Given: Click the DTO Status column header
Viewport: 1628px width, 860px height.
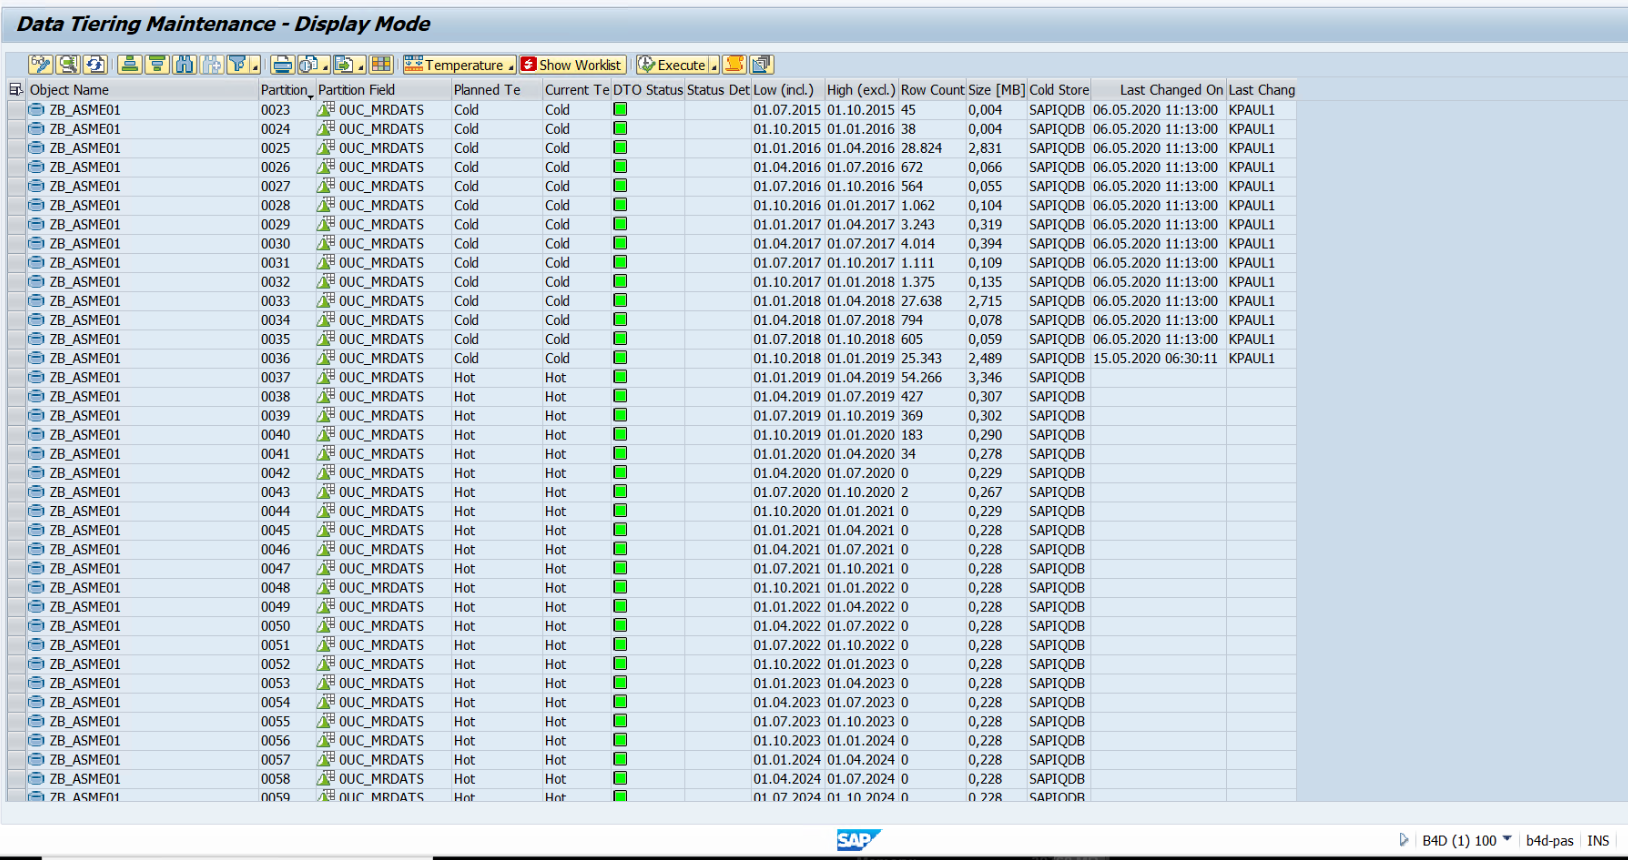Looking at the screenshot, I should [647, 90].
